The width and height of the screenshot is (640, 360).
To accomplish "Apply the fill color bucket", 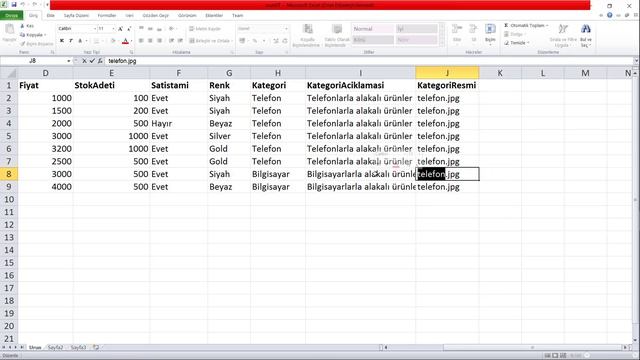I will (113, 41).
